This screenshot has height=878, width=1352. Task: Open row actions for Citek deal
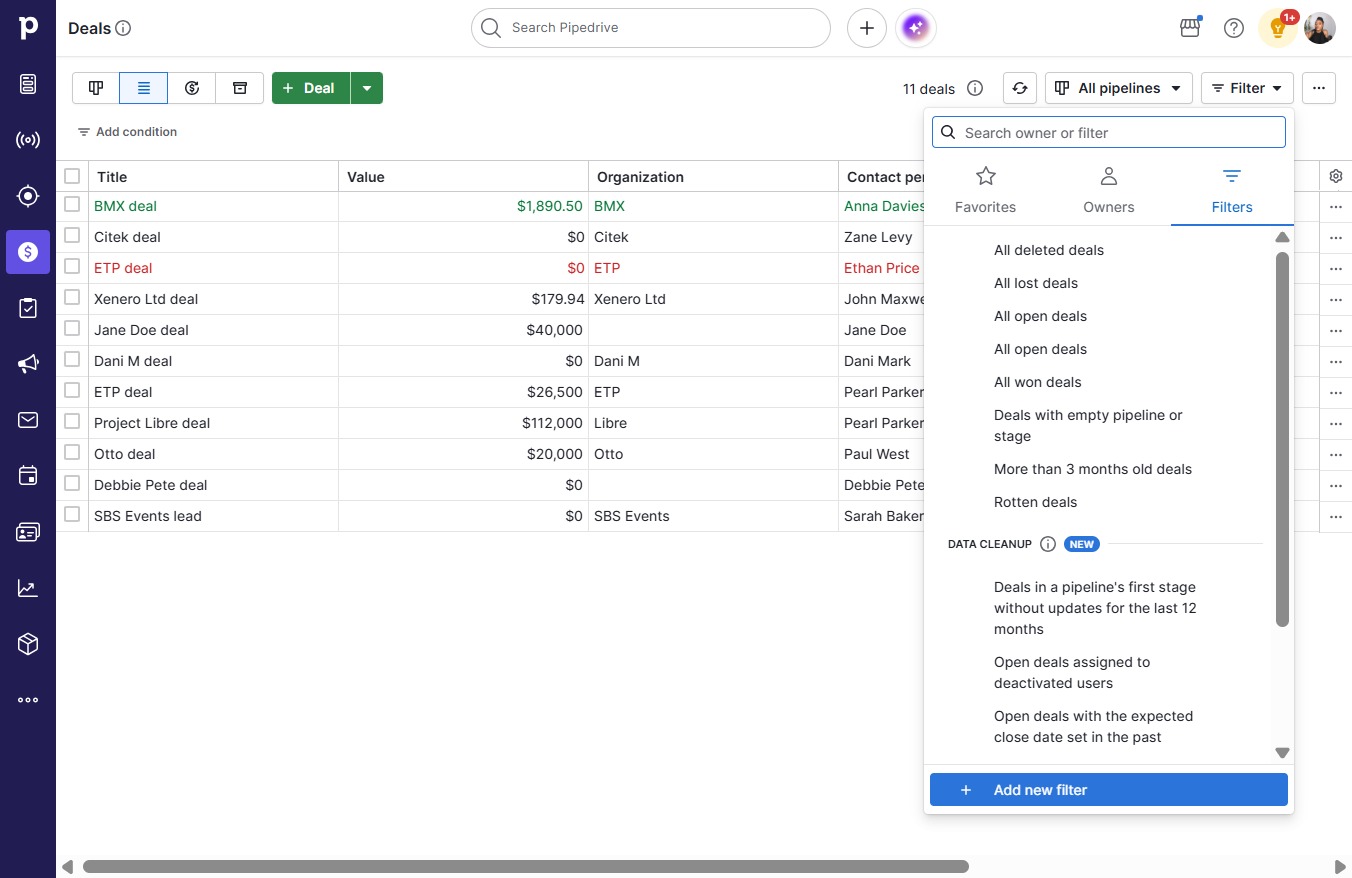click(x=1336, y=238)
